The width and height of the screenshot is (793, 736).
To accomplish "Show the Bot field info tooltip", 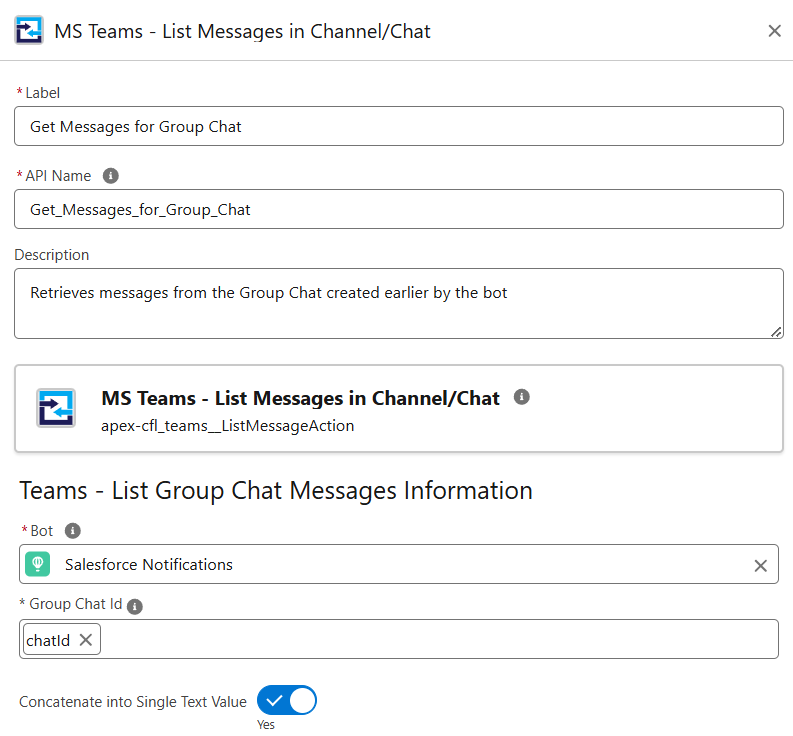I will pos(73,531).
